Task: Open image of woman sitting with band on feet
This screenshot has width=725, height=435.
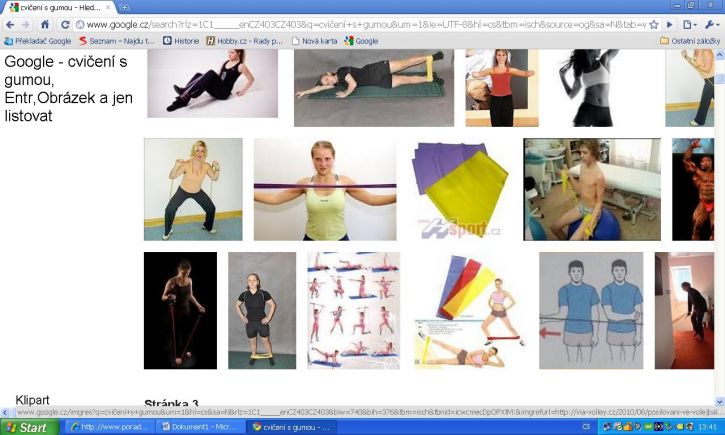Action: coord(212,83)
